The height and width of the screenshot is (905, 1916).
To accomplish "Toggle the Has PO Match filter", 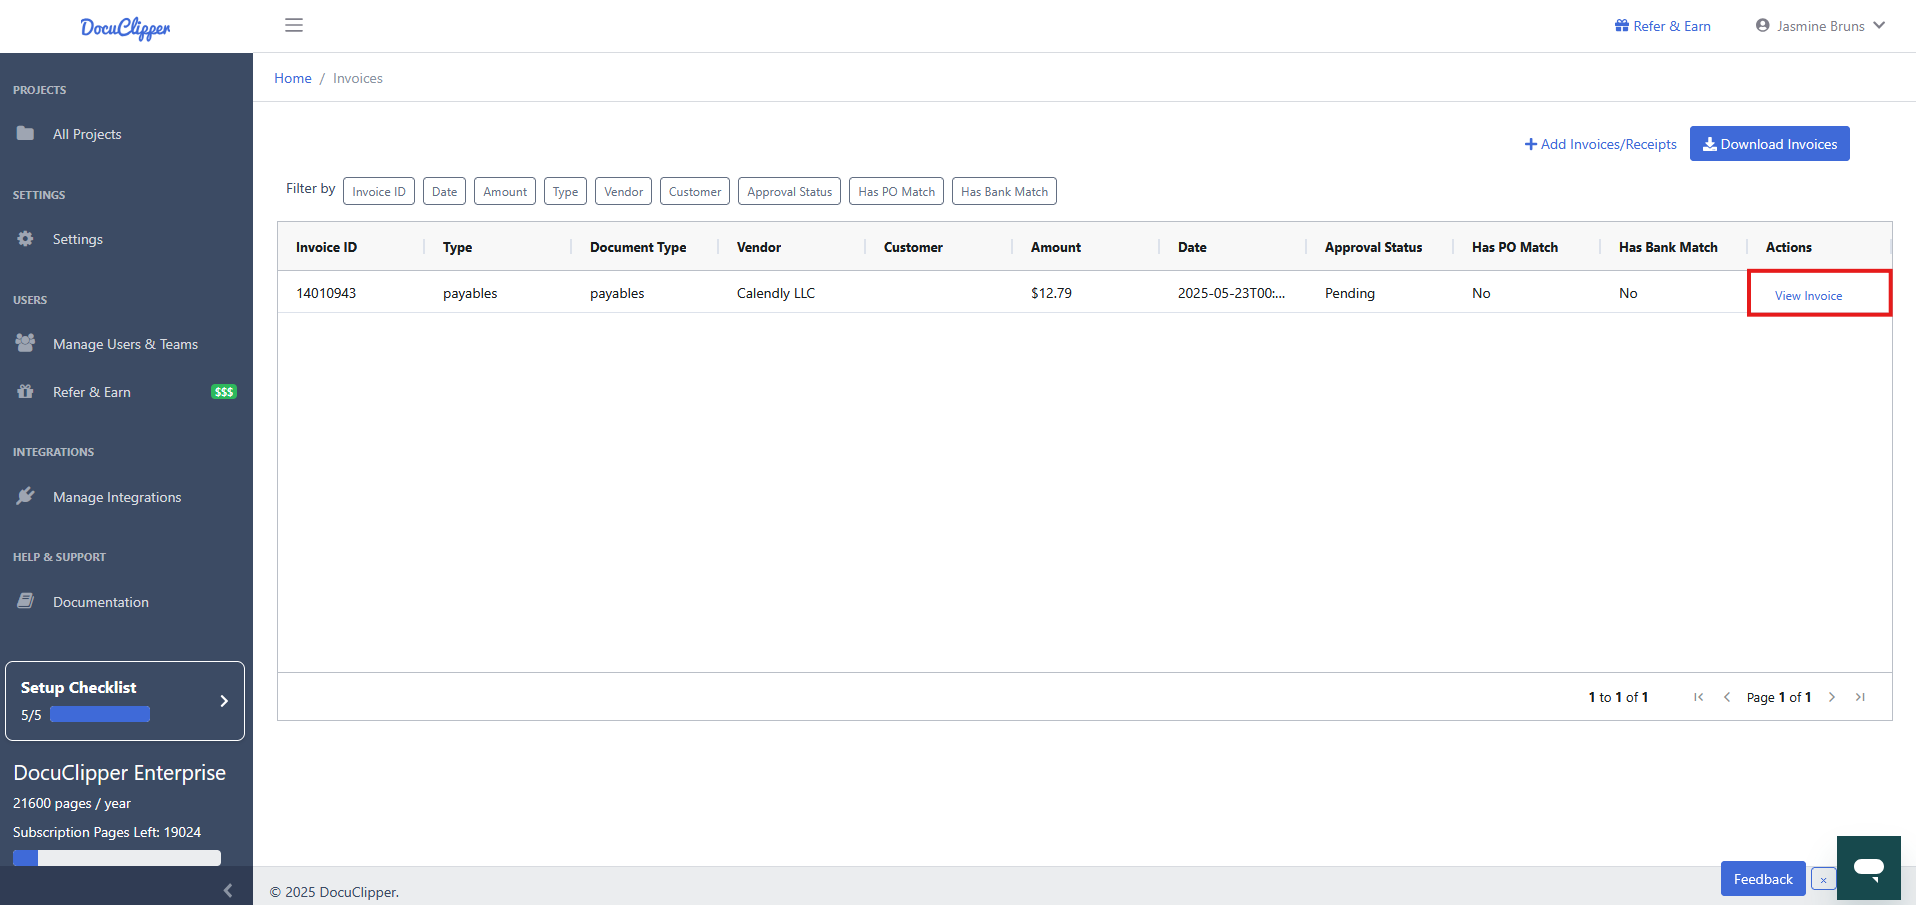I will pyautogui.click(x=895, y=191).
